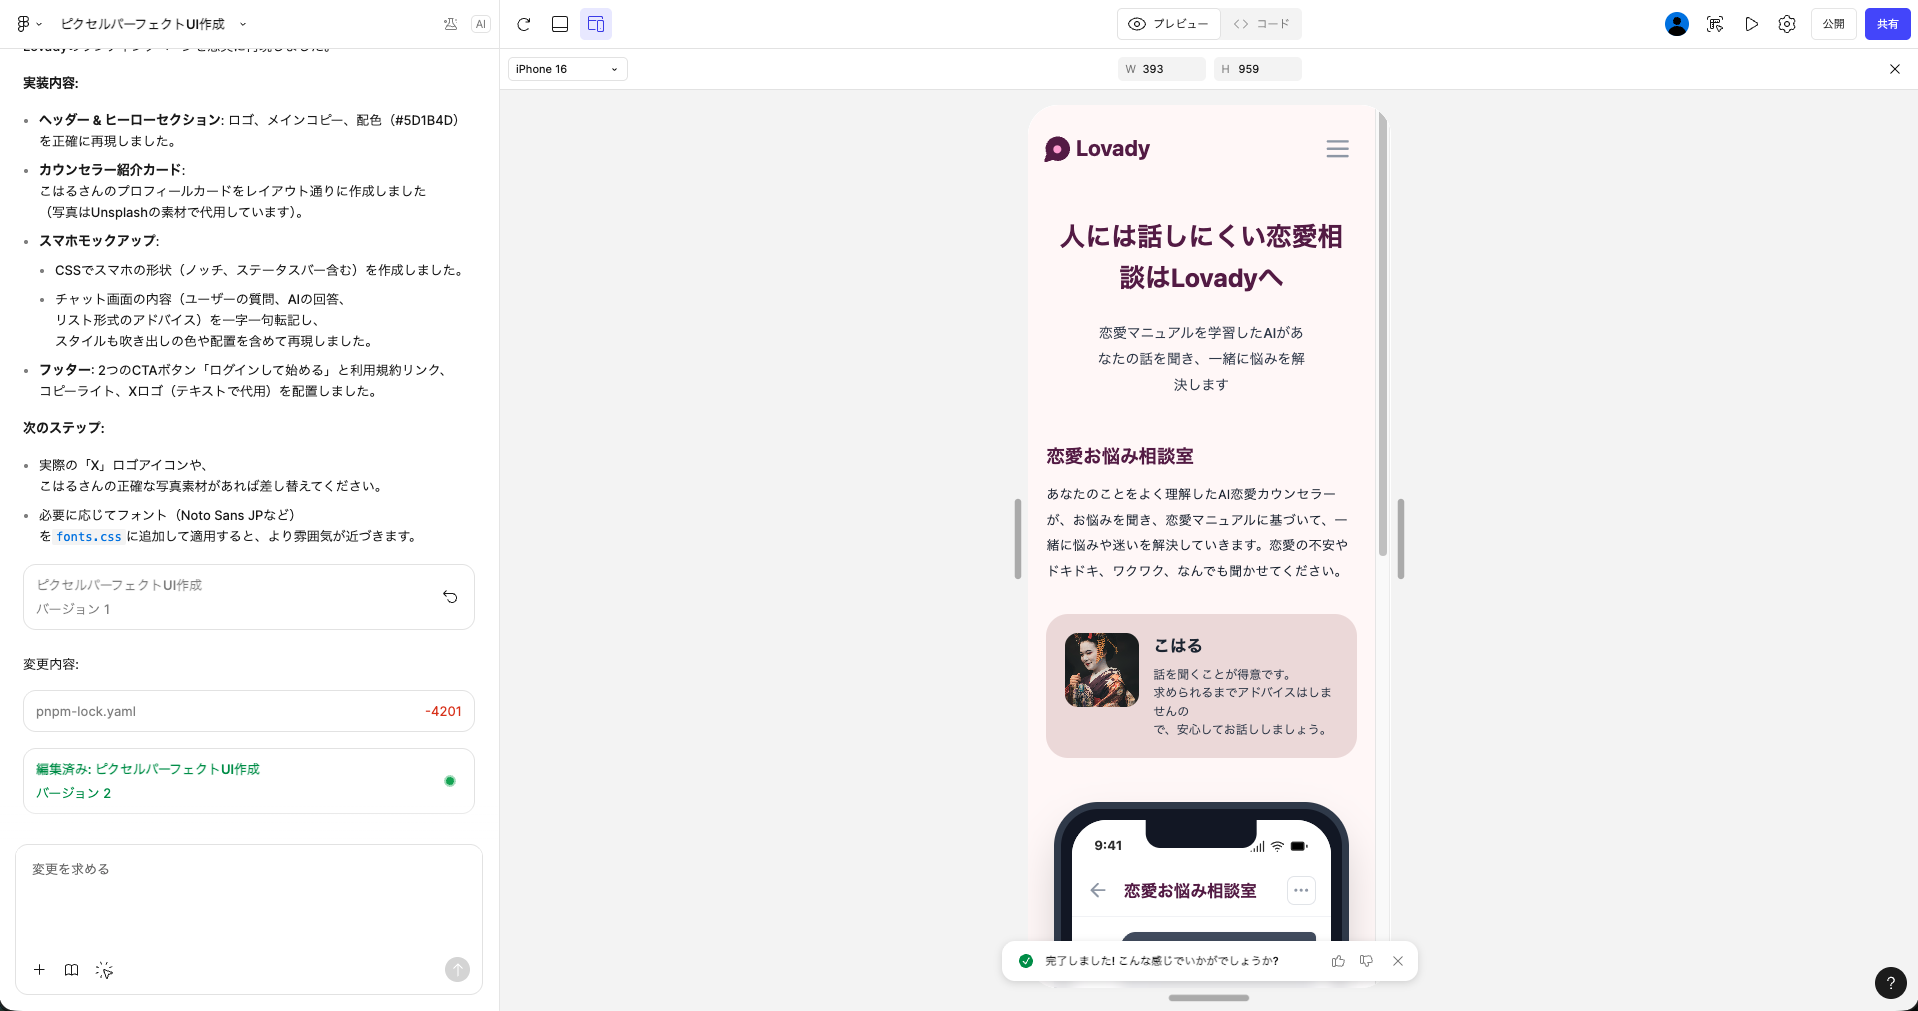Viewport: 1918px width, 1011px height.
Task: Switch to コード view
Action: [1262, 24]
